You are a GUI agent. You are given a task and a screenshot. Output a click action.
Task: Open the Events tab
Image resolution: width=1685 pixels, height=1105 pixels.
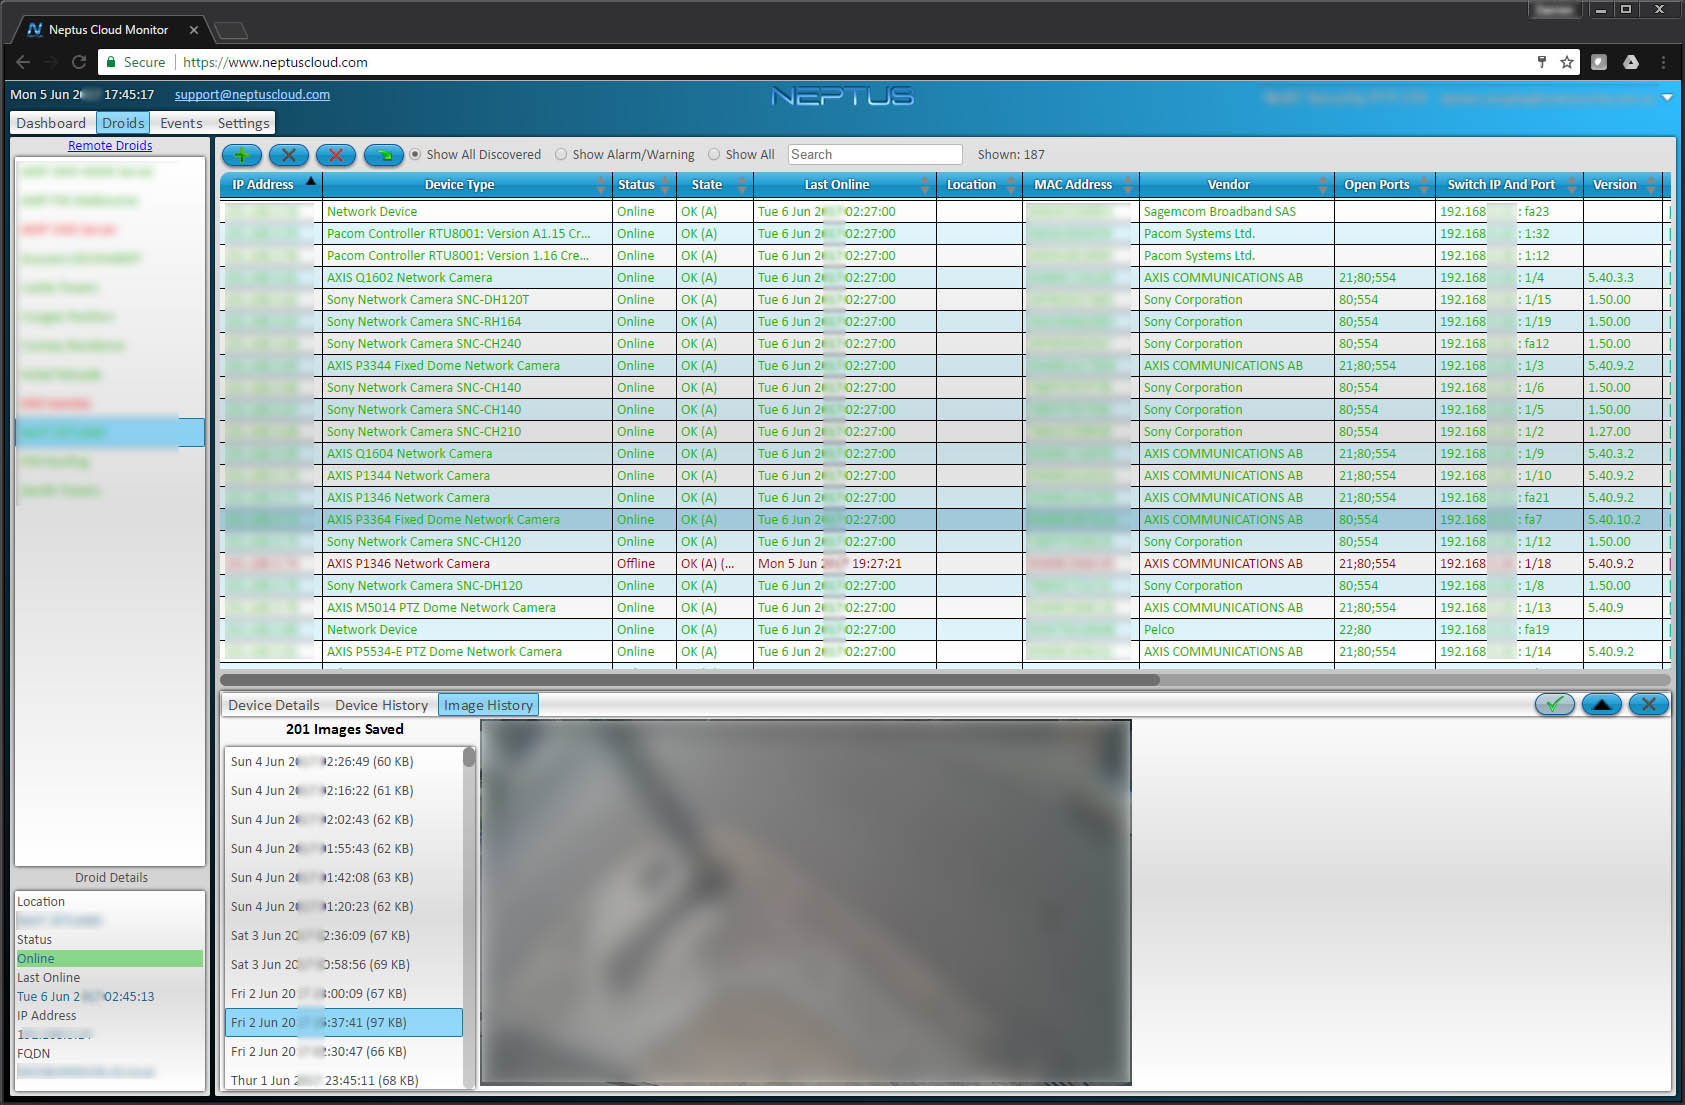[x=181, y=123]
